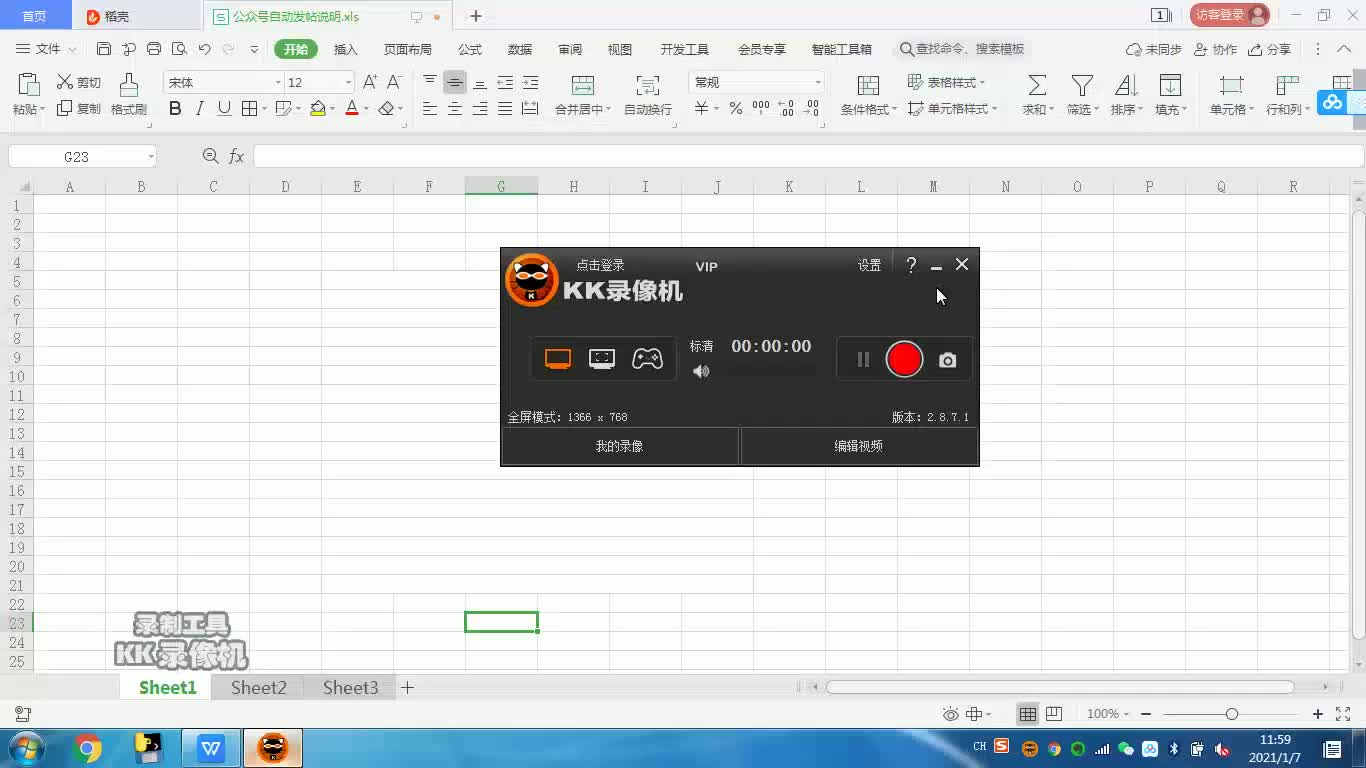The height and width of the screenshot is (768, 1366).
Task: Click the help question mark in KK recorder
Action: point(911,265)
